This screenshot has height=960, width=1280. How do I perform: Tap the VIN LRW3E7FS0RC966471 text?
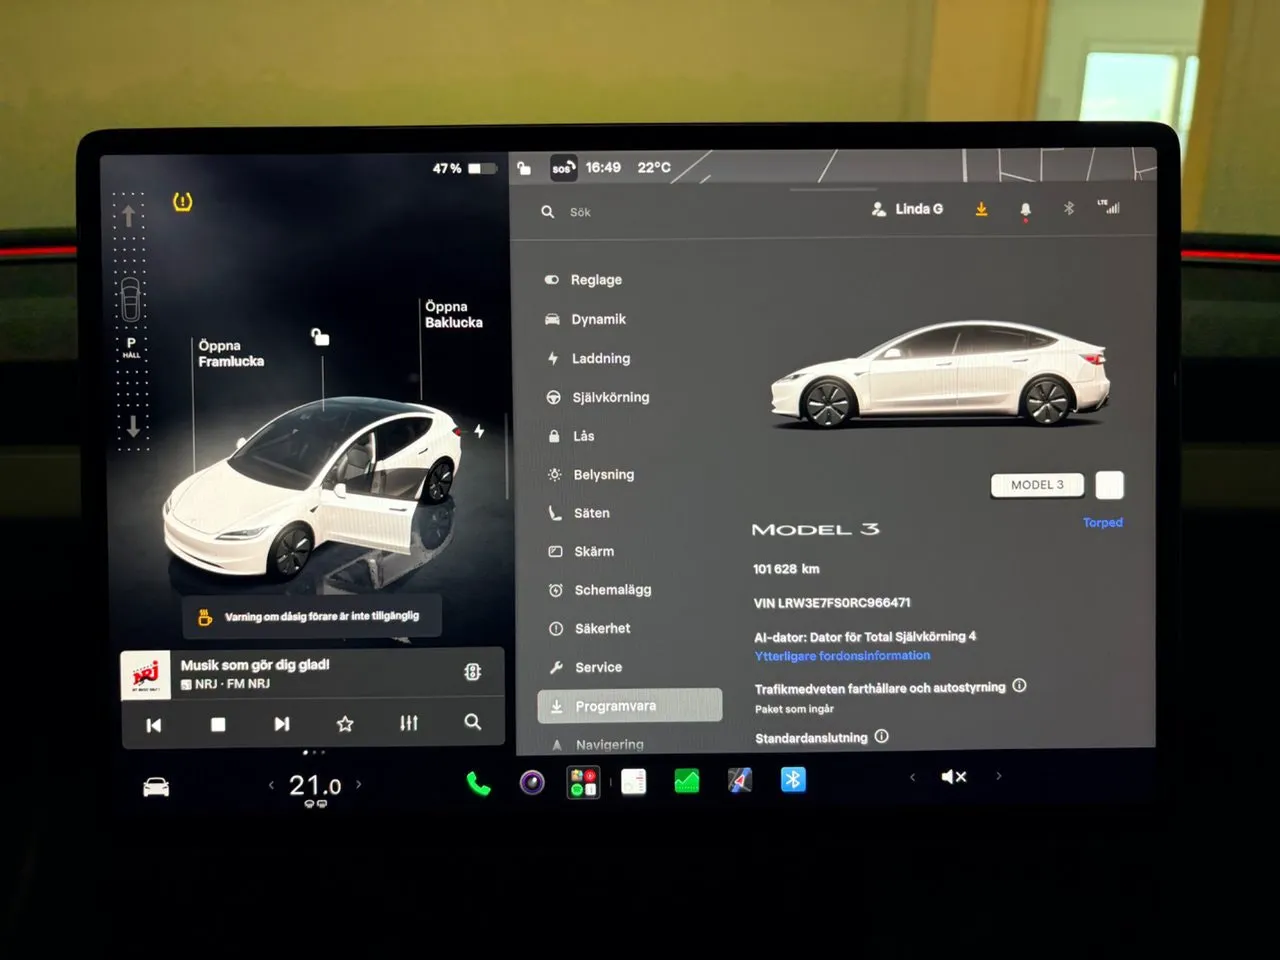[x=832, y=603]
